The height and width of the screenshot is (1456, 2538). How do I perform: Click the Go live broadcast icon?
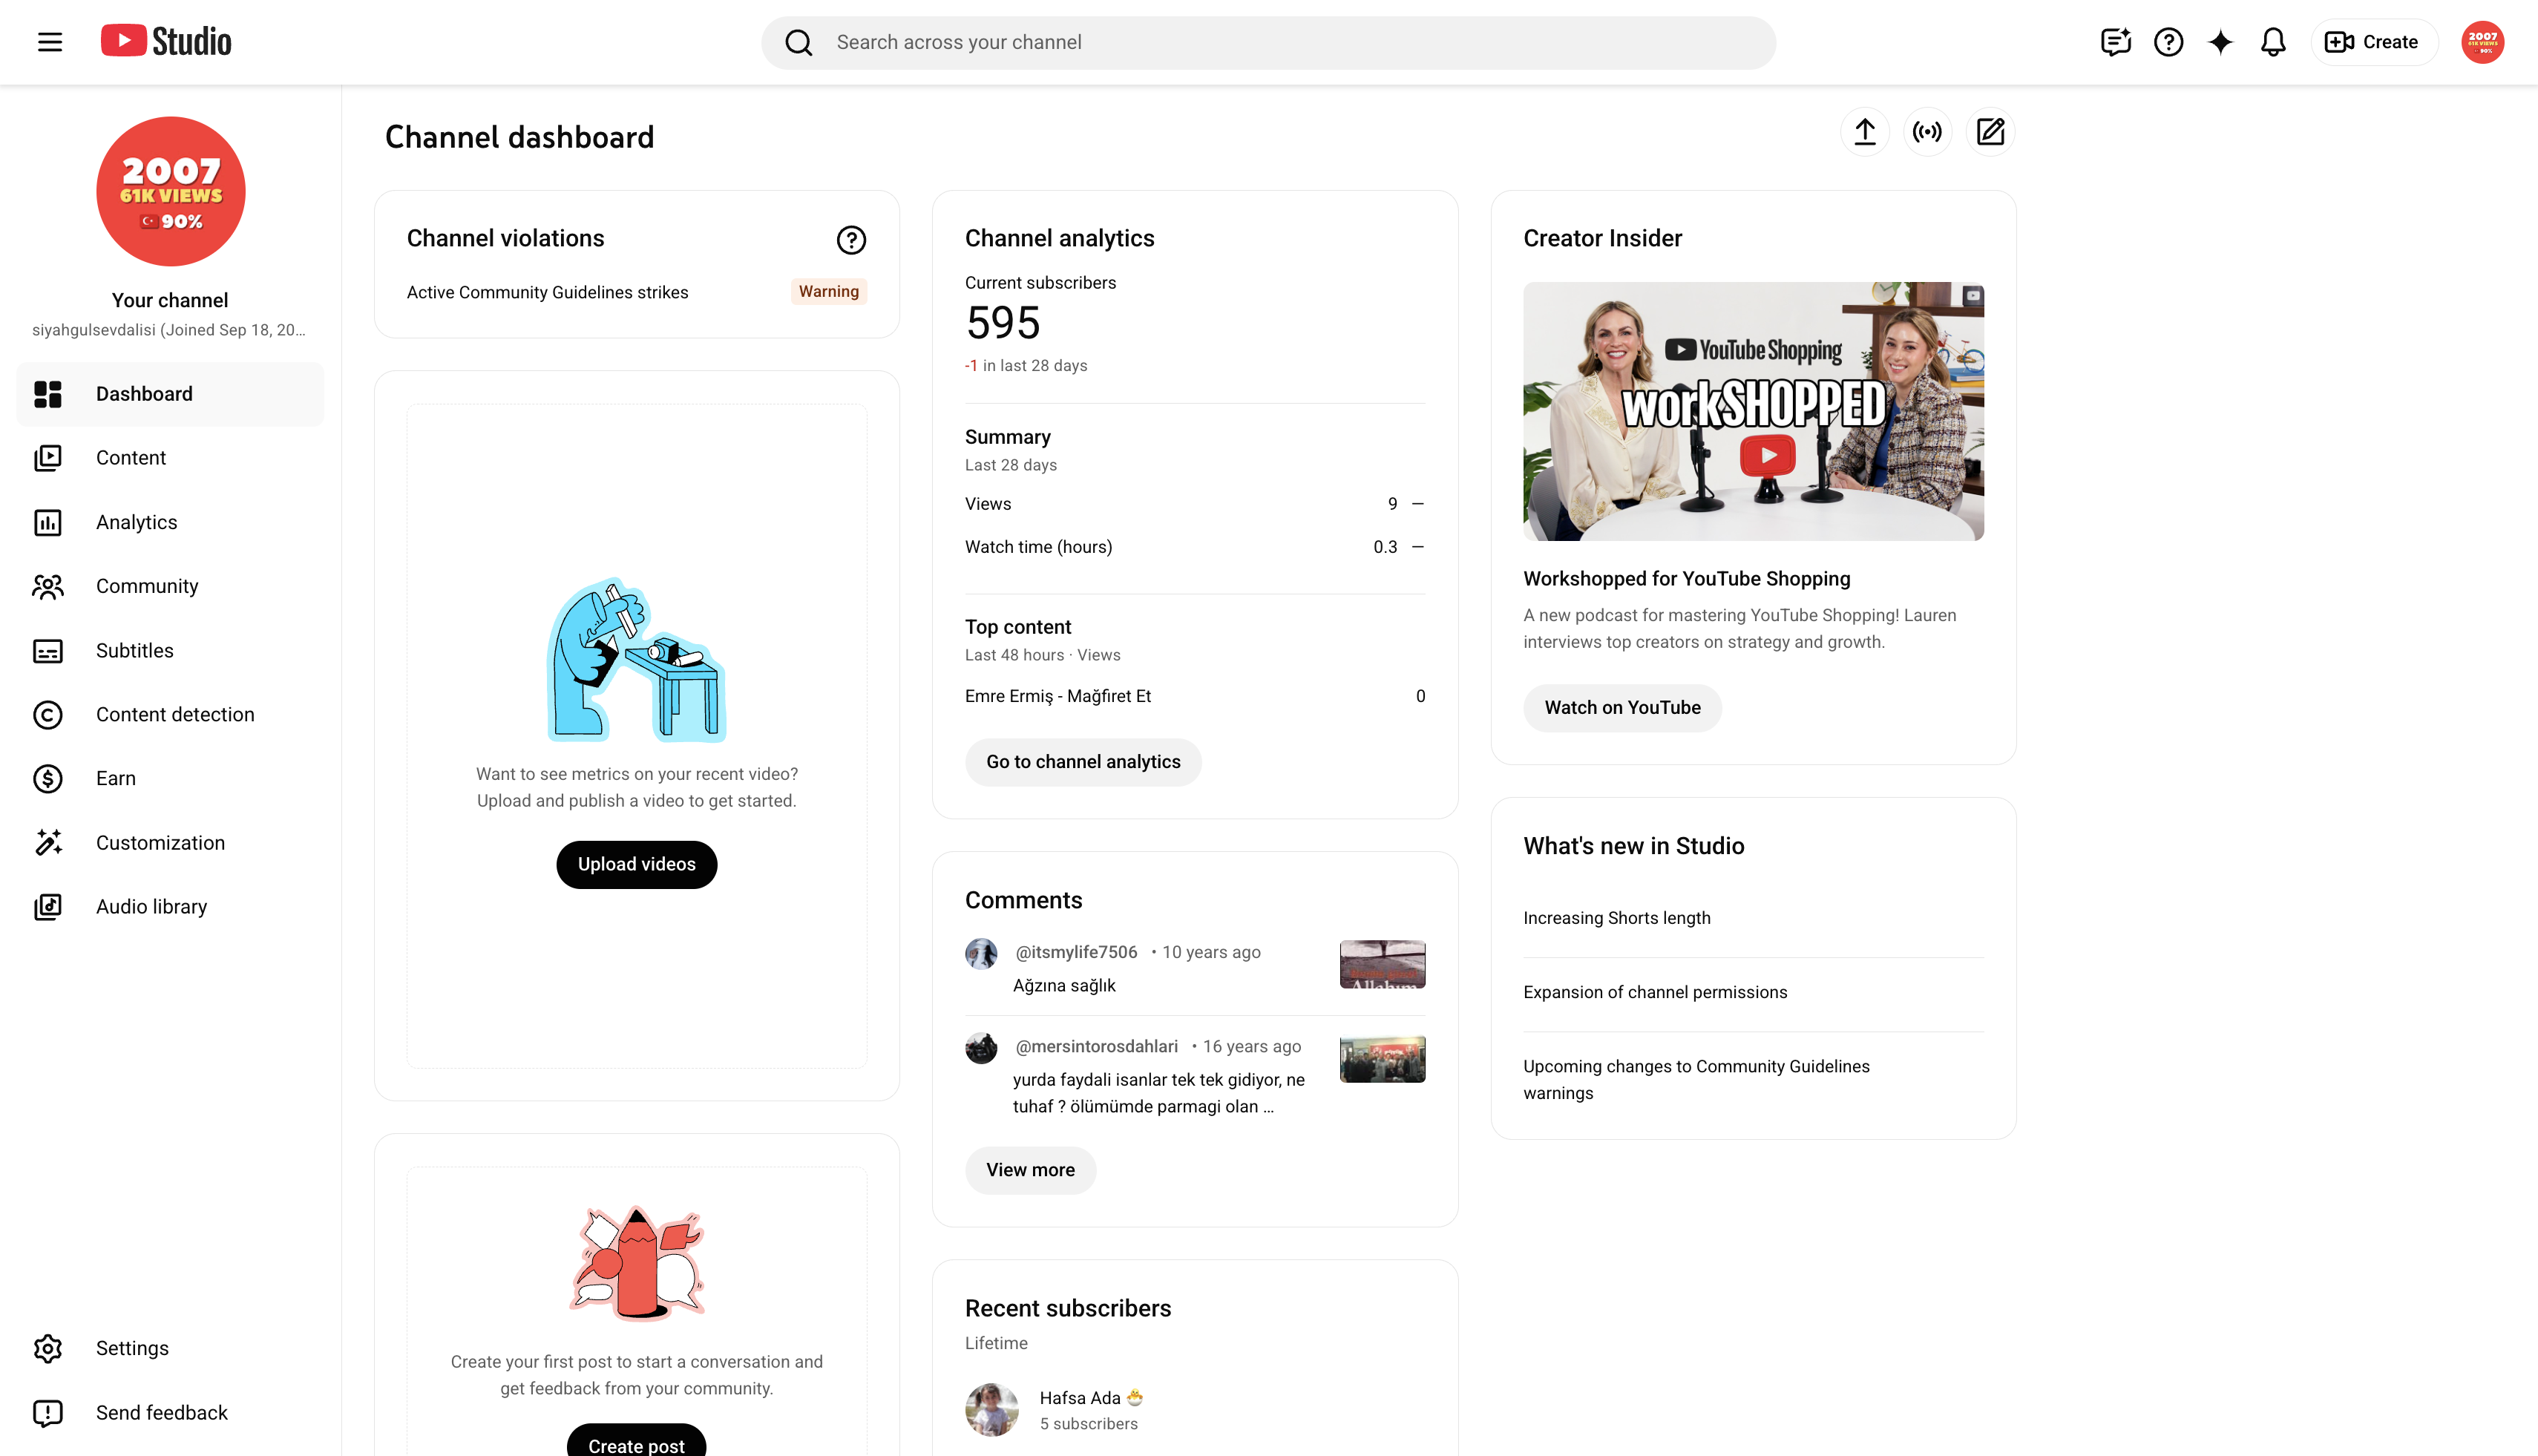tap(1927, 132)
